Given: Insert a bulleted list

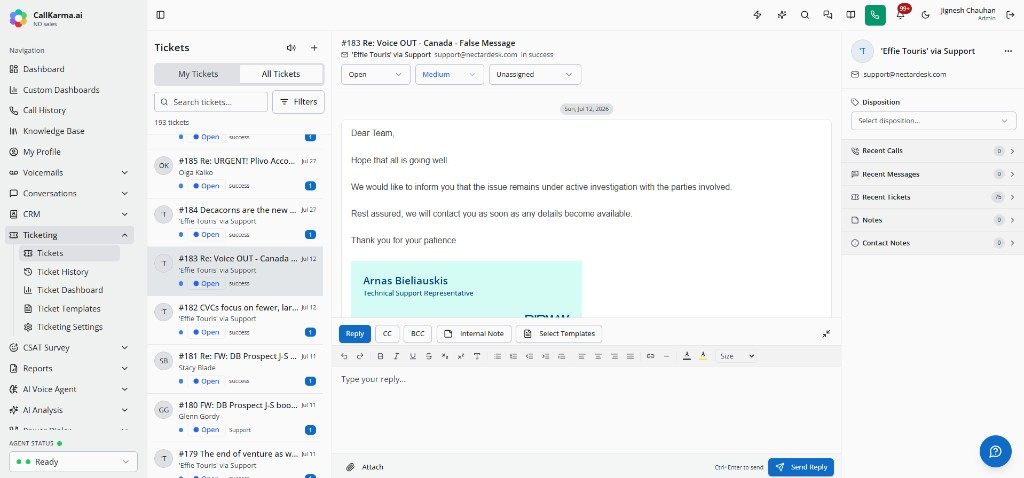Looking at the screenshot, I should click(498, 357).
